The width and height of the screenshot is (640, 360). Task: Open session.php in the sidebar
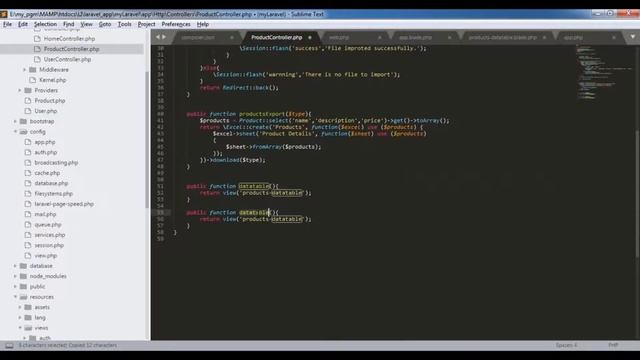pyautogui.click(x=49, y=245)
